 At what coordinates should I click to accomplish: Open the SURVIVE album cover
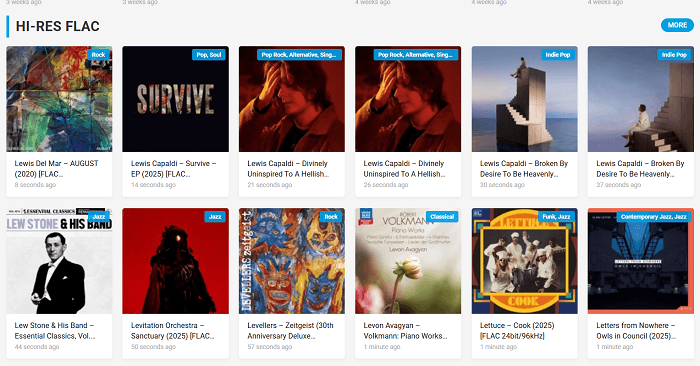(175, 99)
